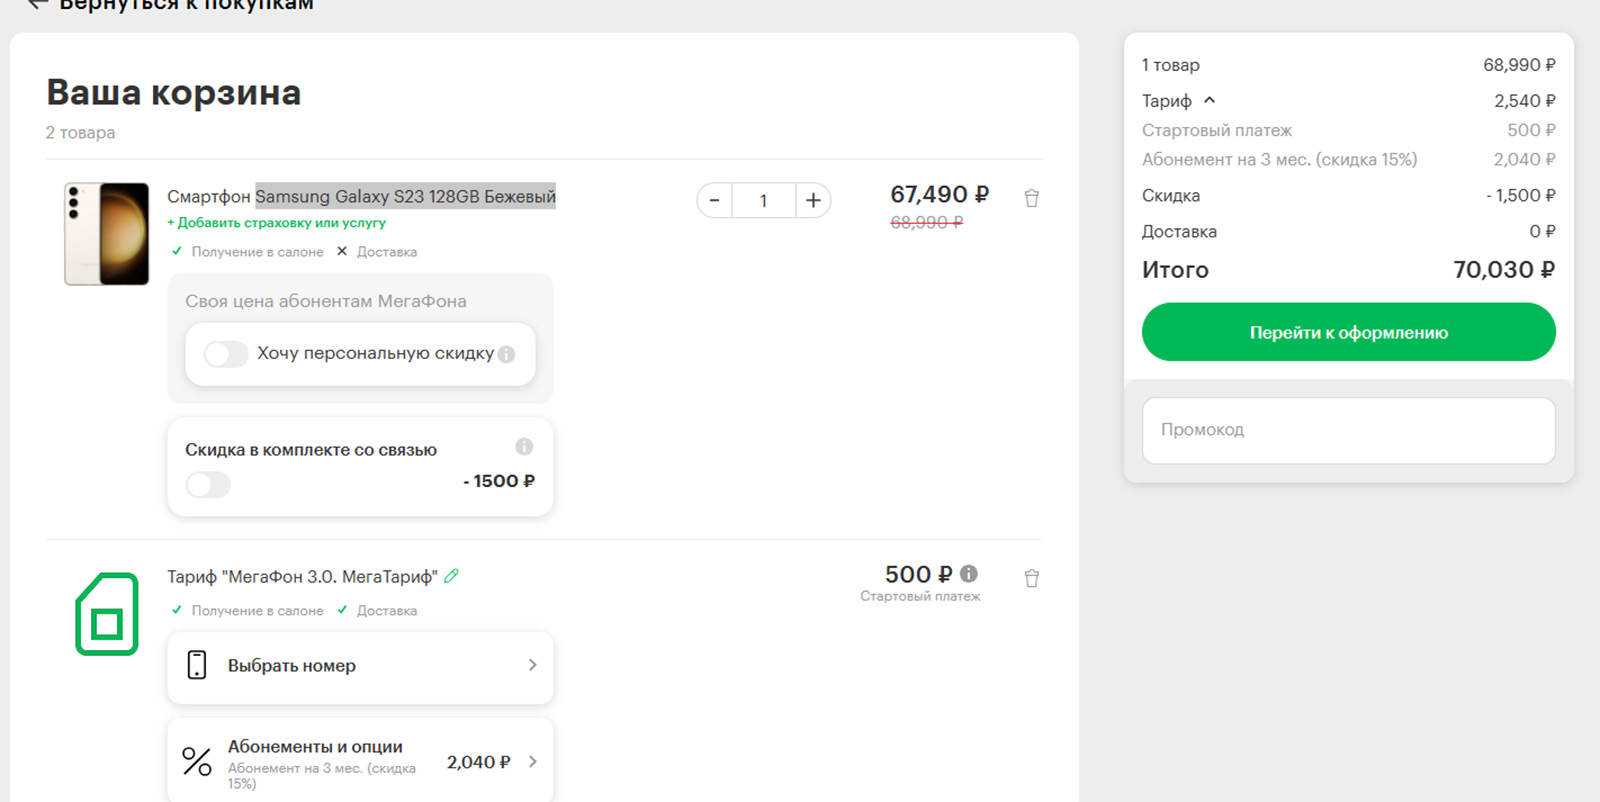This screenshot has height=802, width=1600.
Task: Click the Стартовый платеж summary row
Action: [x=1349, y=130]
